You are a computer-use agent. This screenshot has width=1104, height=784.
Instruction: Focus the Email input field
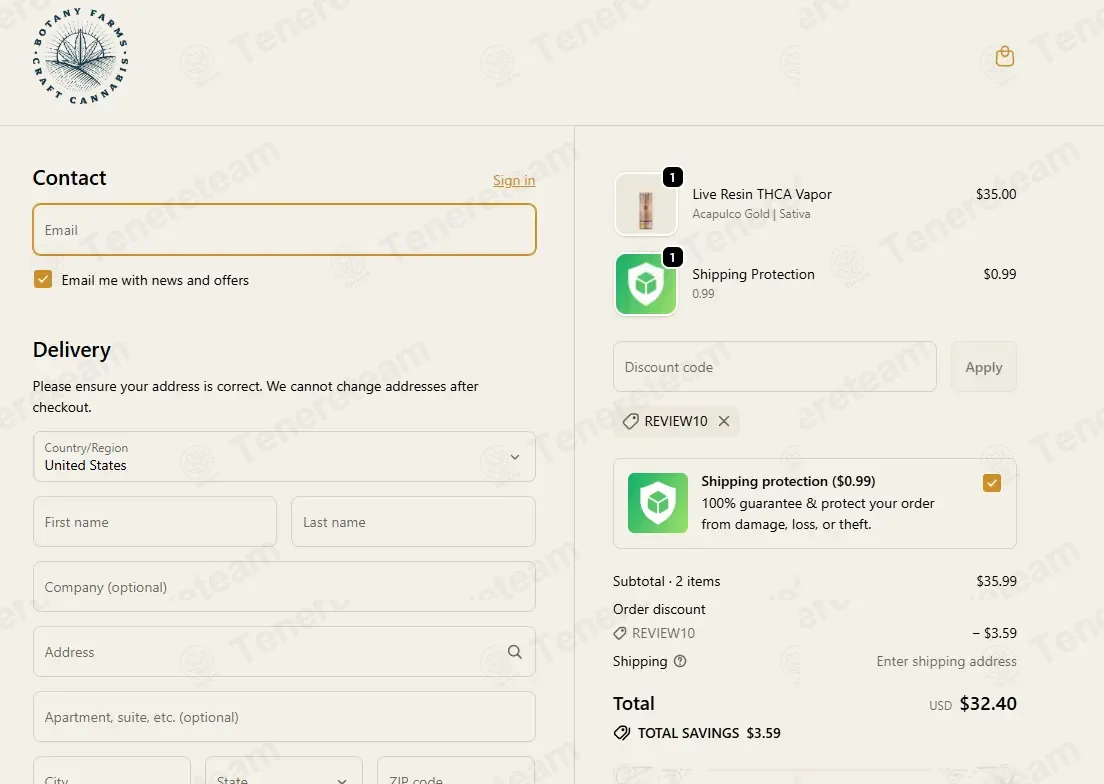(x=284, y=229)
